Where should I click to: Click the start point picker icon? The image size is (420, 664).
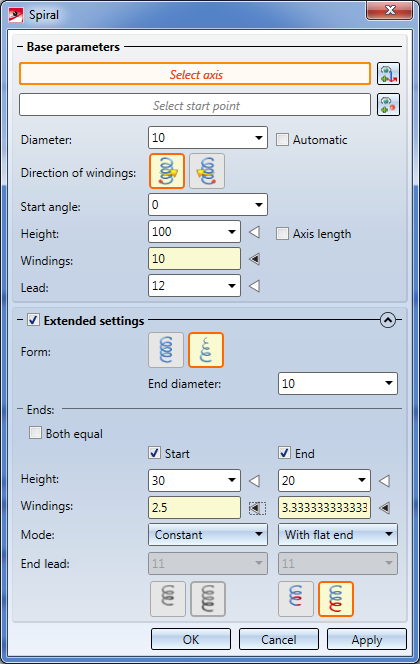[x=388, y=105]
